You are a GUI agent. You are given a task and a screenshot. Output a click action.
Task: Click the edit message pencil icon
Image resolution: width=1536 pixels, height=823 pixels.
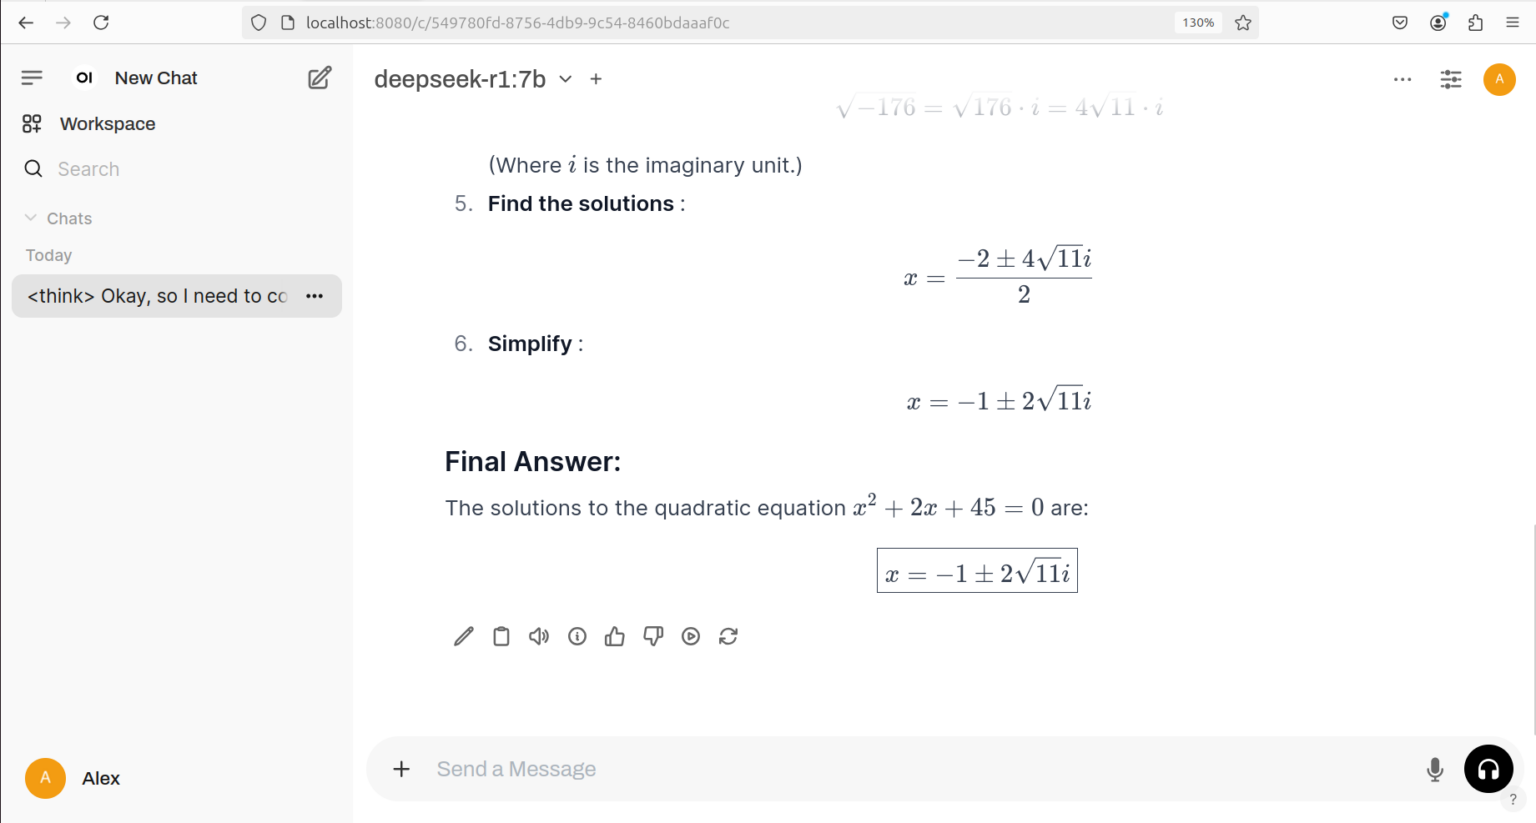464,636
